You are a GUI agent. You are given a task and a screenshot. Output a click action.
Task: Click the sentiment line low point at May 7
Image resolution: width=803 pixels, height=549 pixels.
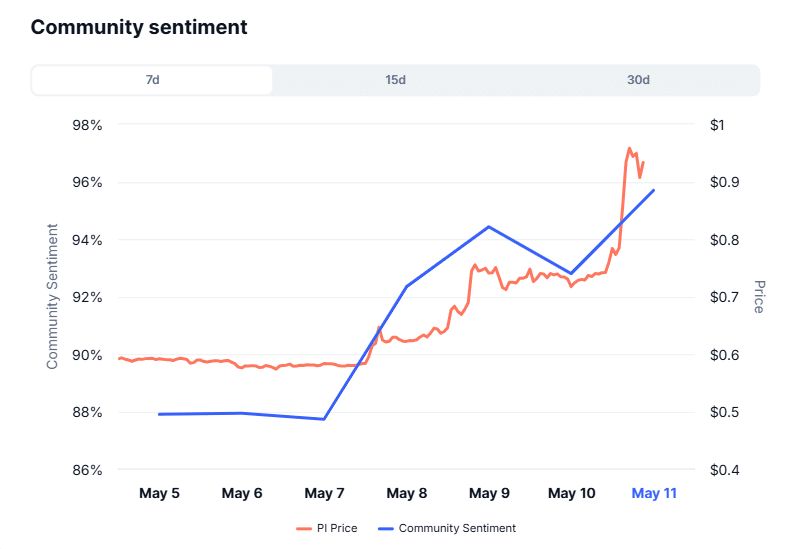(x=324, y=419)
